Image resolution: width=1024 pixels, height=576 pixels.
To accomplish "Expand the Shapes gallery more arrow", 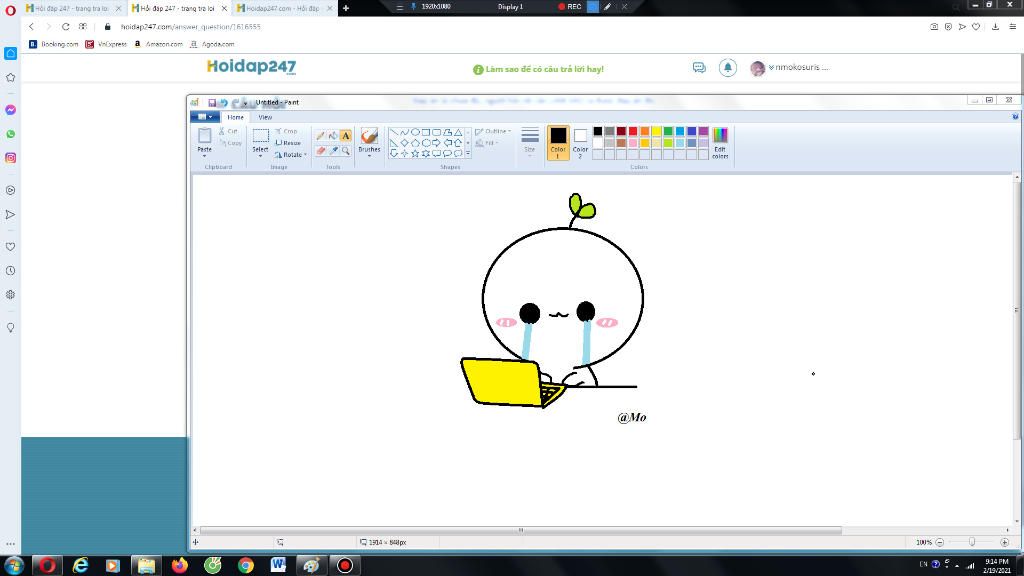I will click(468, 154).
